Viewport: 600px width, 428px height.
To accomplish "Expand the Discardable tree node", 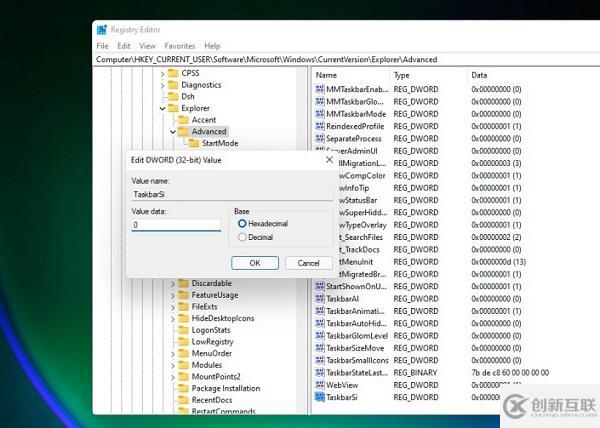I will pos(173,284).
